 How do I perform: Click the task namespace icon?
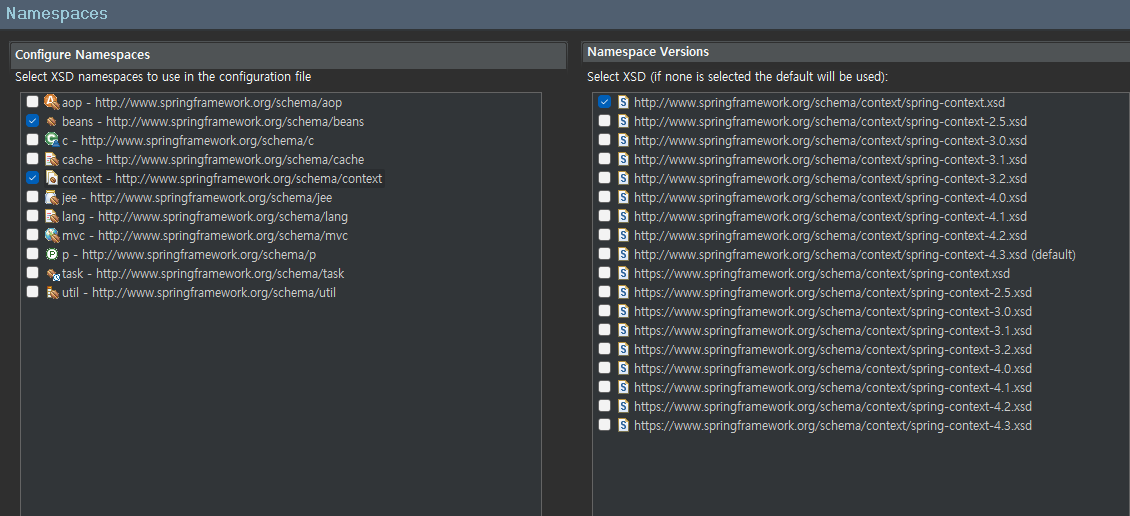coord(51,273)
